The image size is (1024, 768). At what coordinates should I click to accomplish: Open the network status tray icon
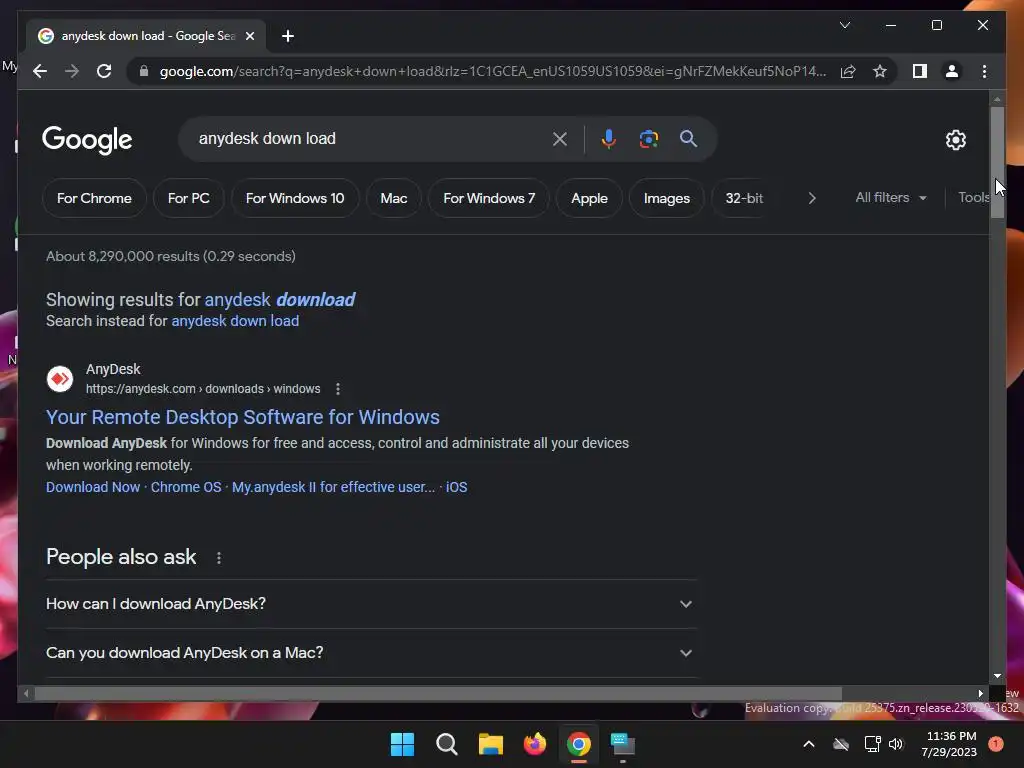(872, 744)
